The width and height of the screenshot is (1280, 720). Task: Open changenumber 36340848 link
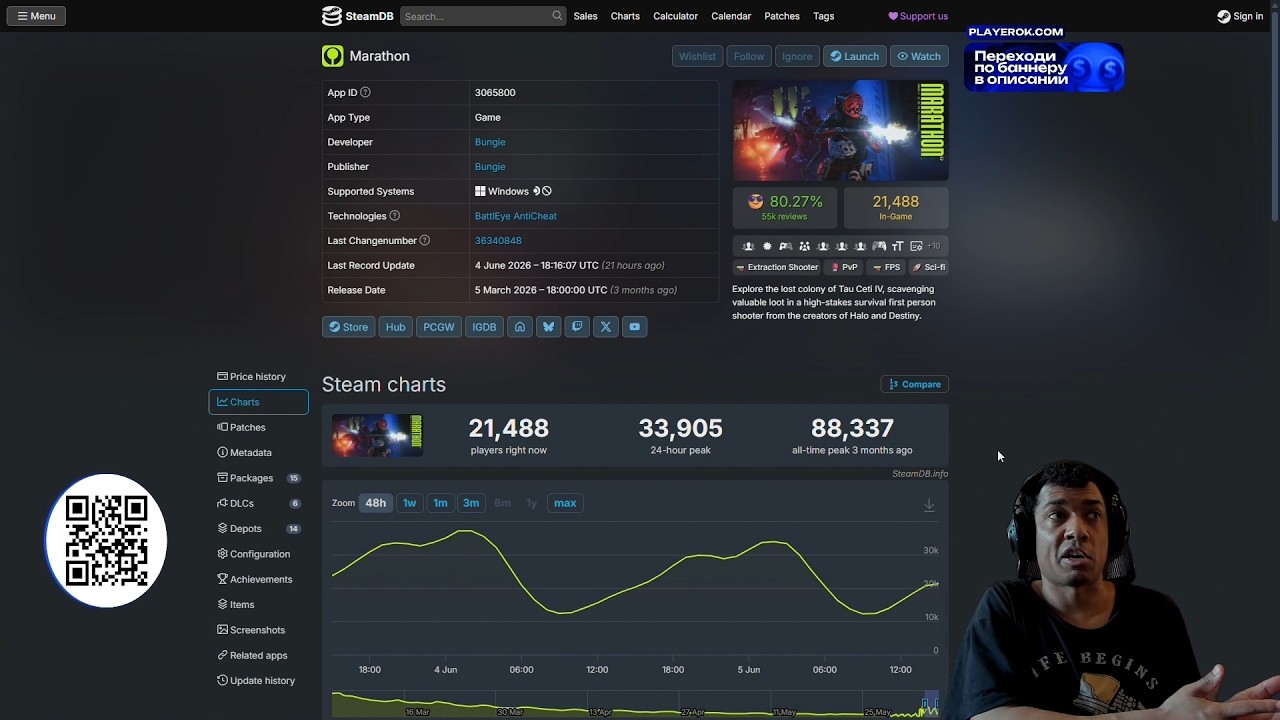point(498,241)
